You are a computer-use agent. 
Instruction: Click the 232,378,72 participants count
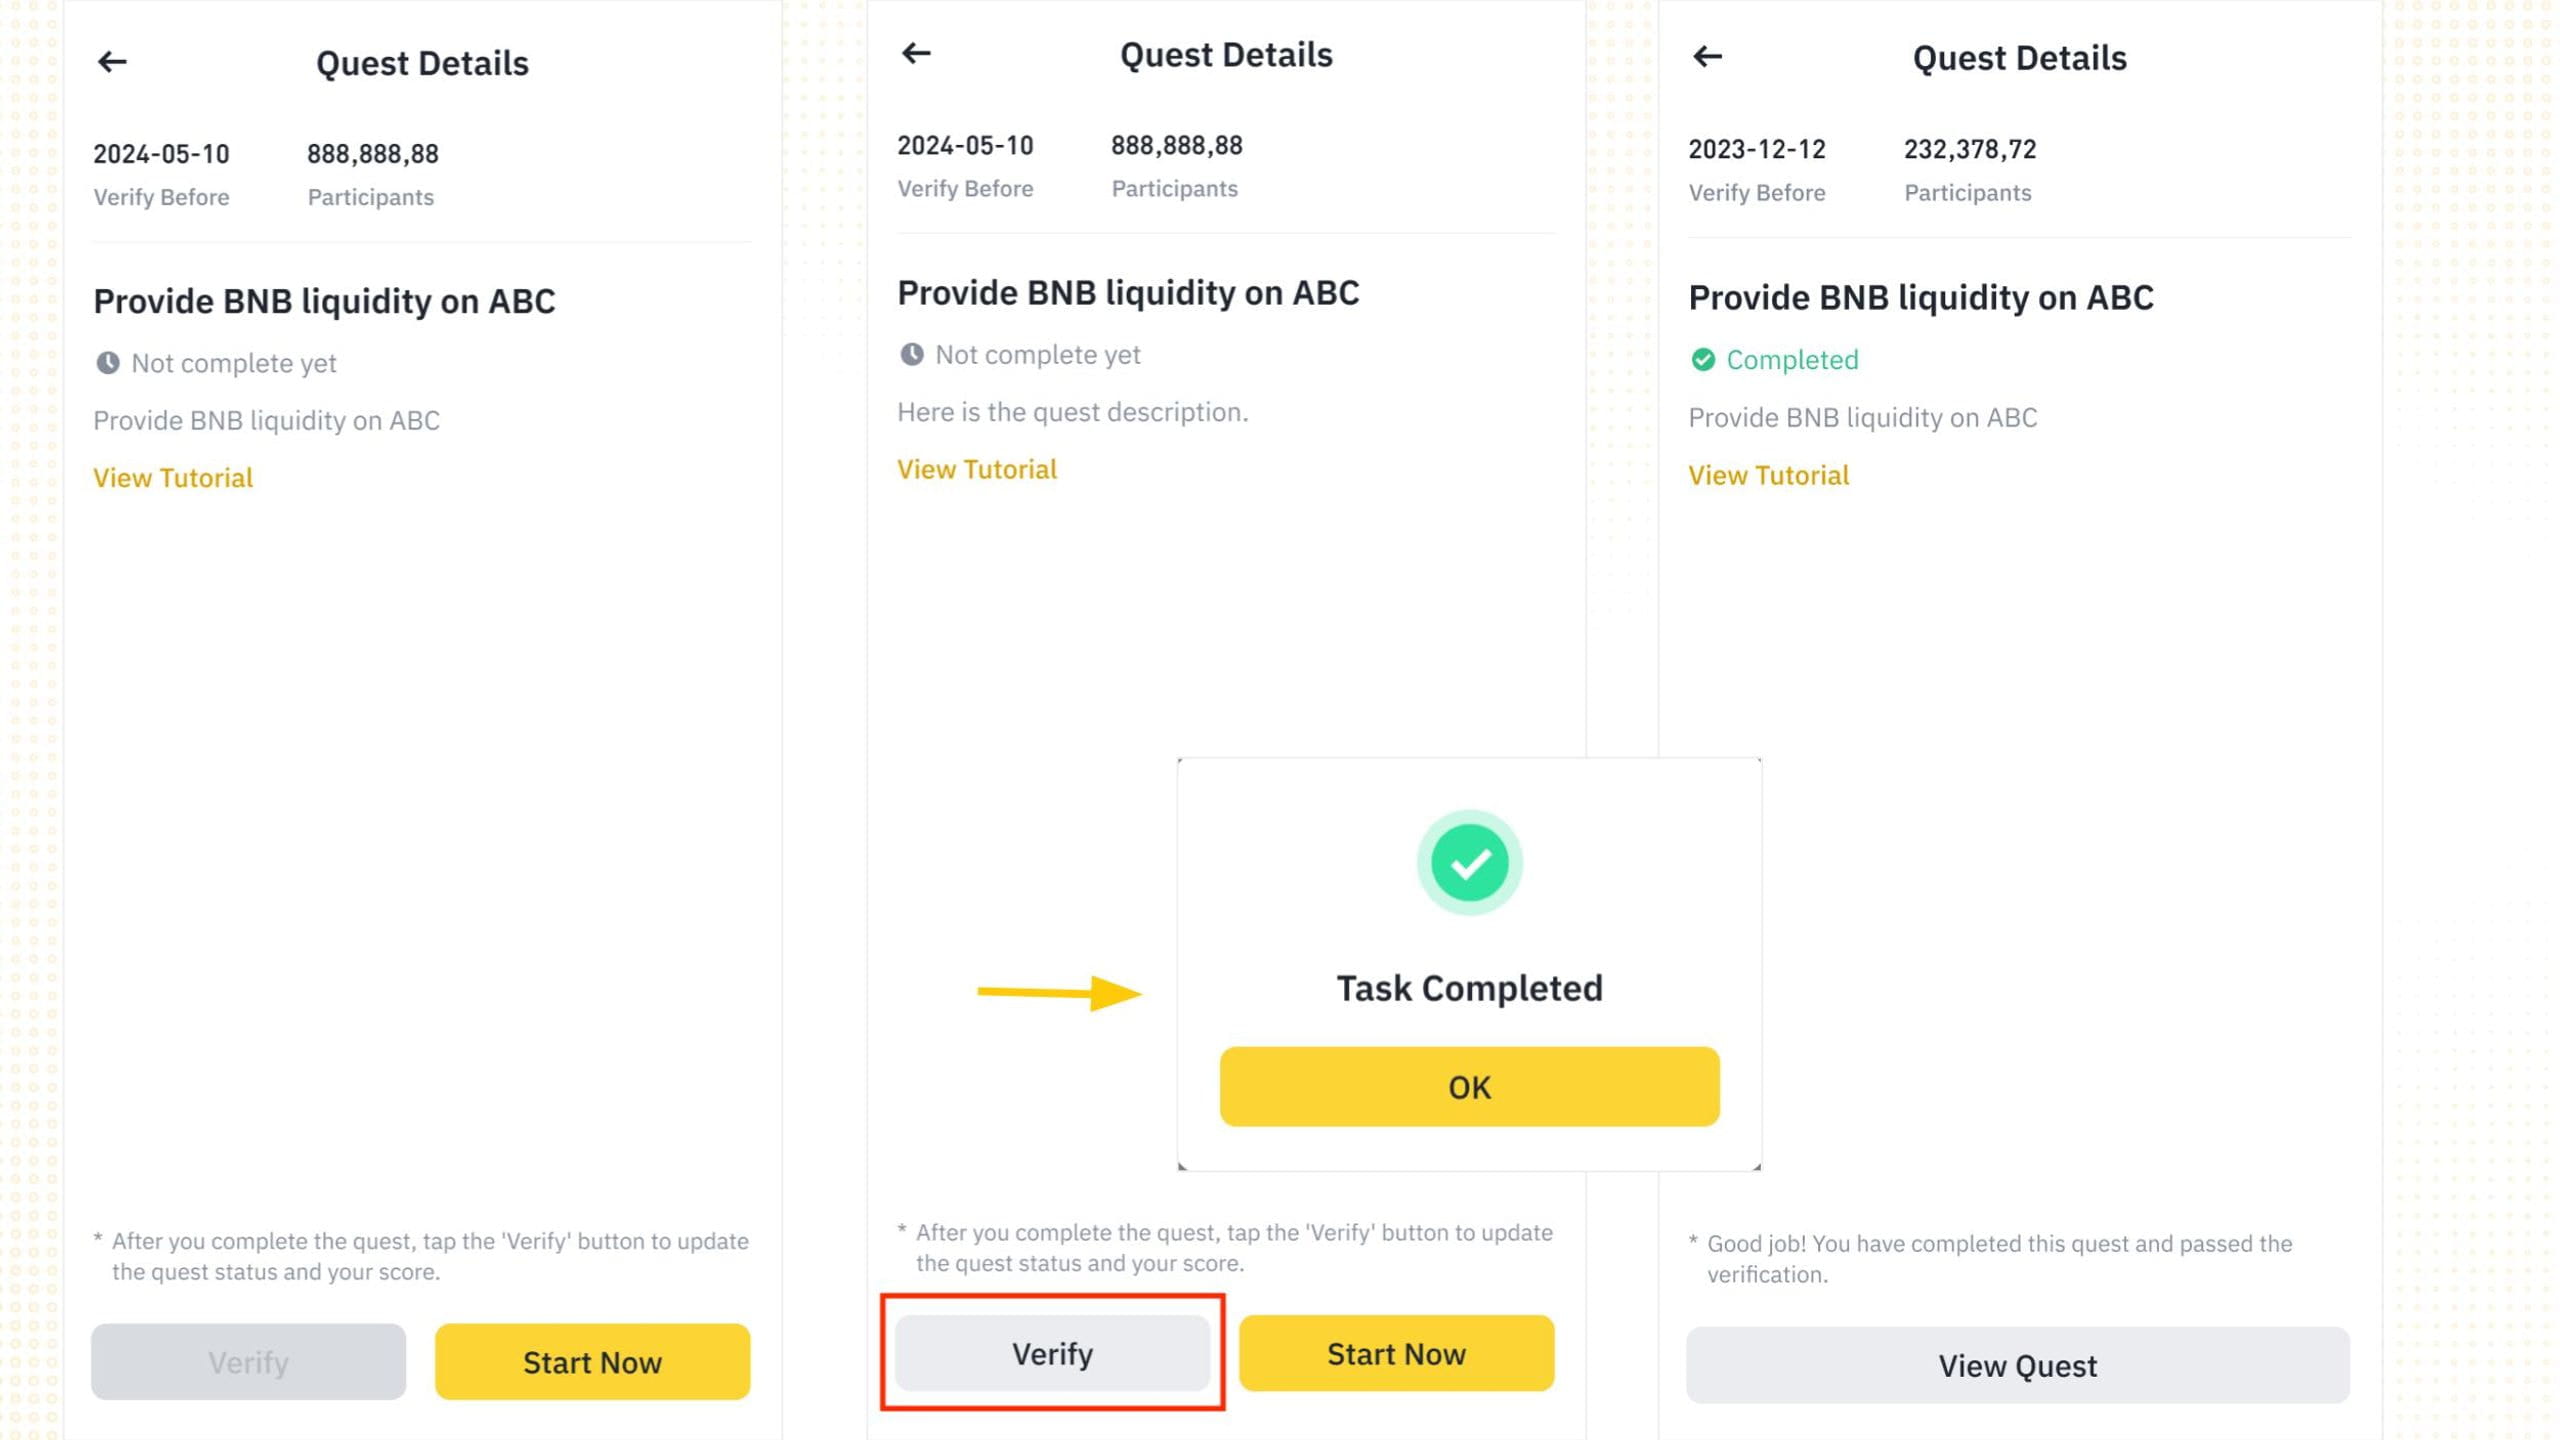click(x=1970, y=149)
